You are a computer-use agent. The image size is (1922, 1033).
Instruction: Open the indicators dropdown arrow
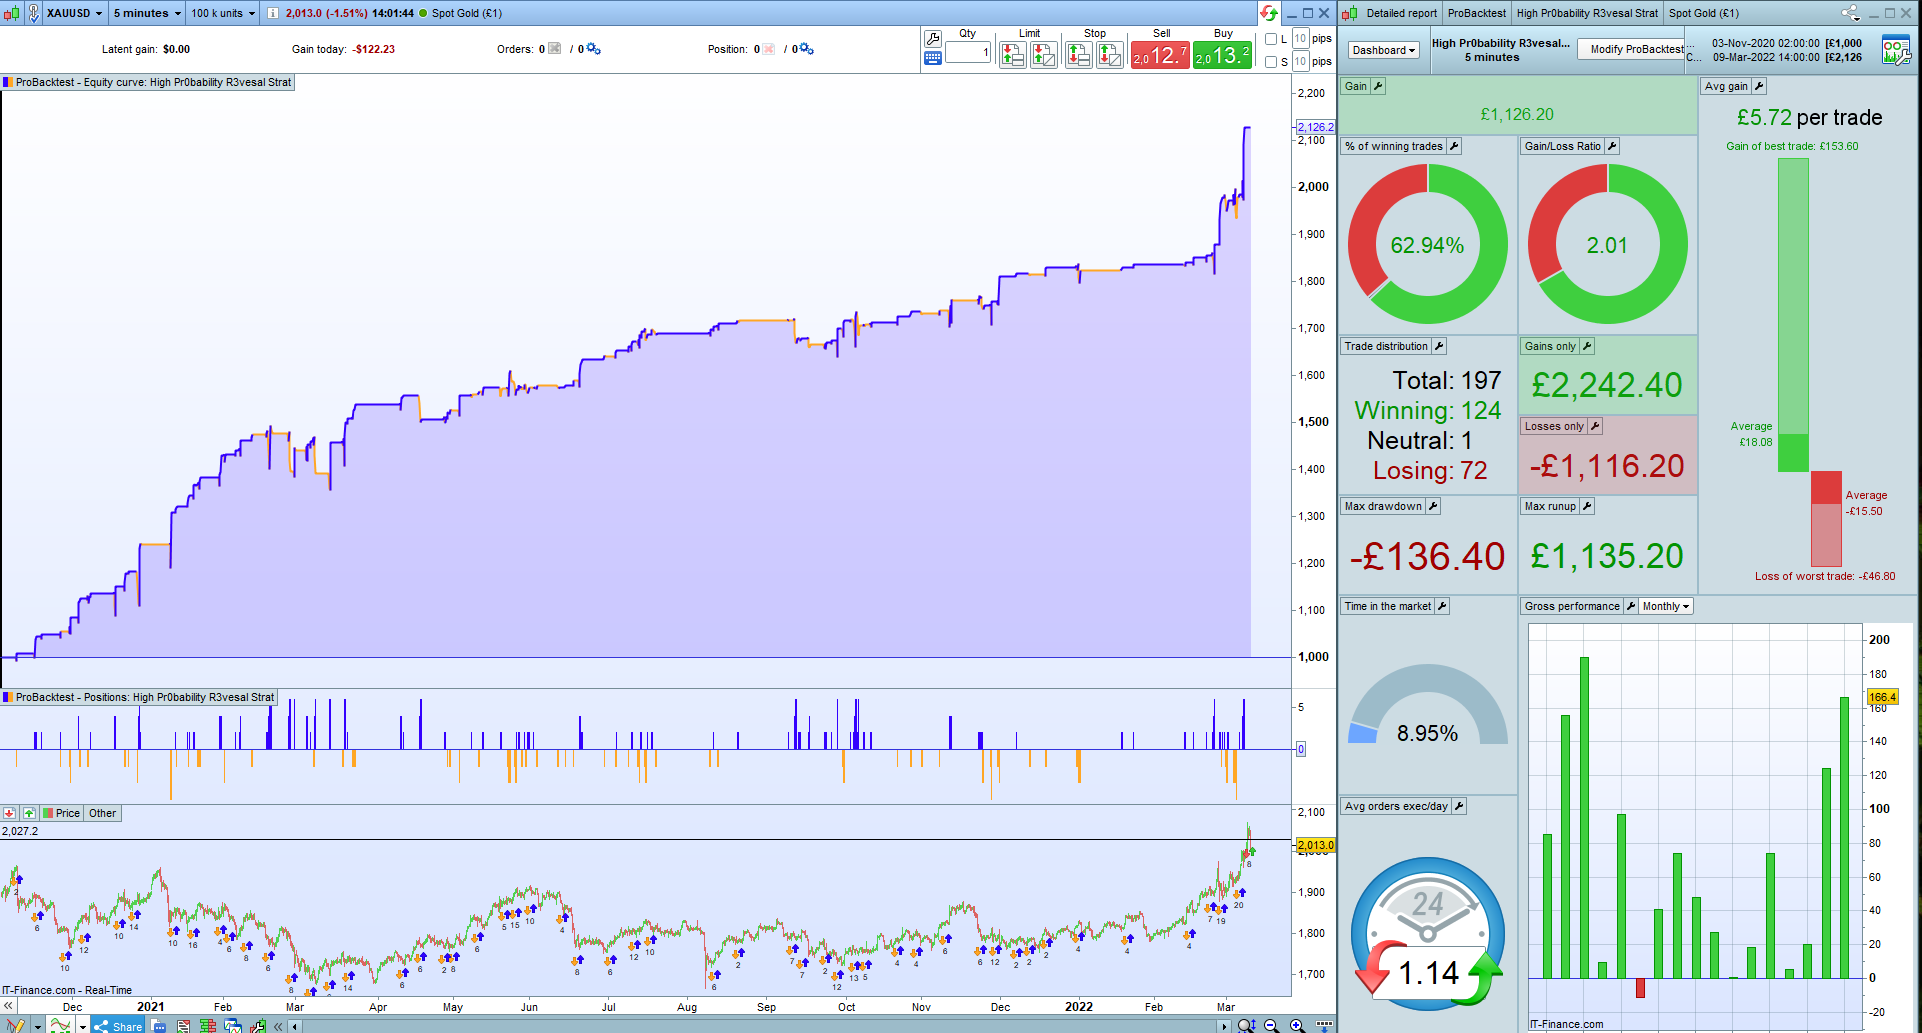tap(83, 1026)
